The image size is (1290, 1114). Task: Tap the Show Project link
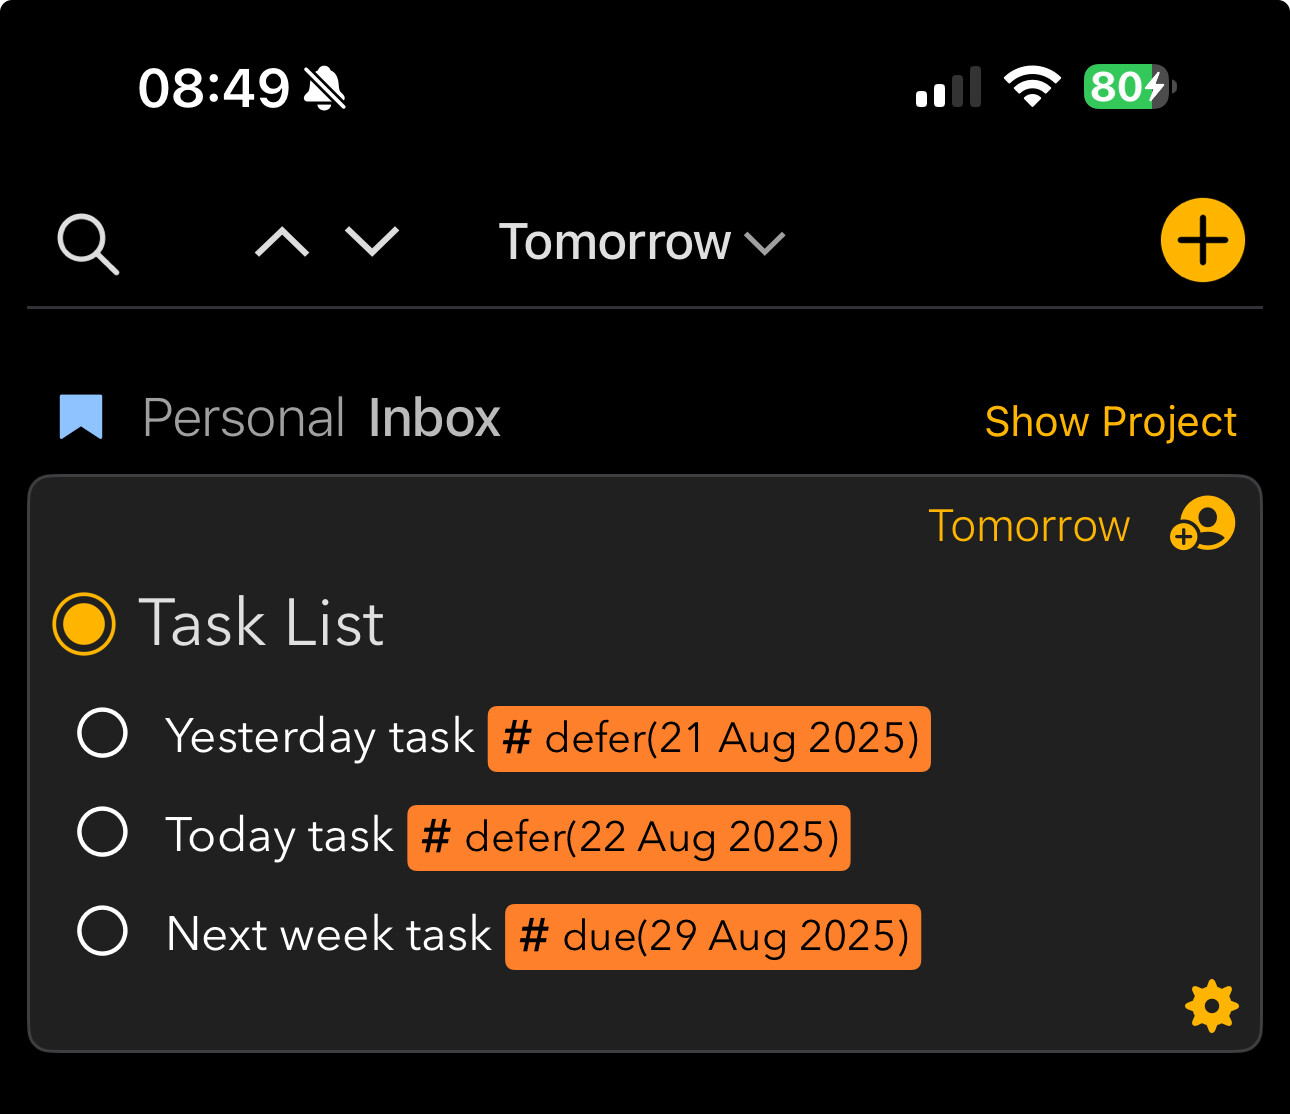pos(1110,422)
